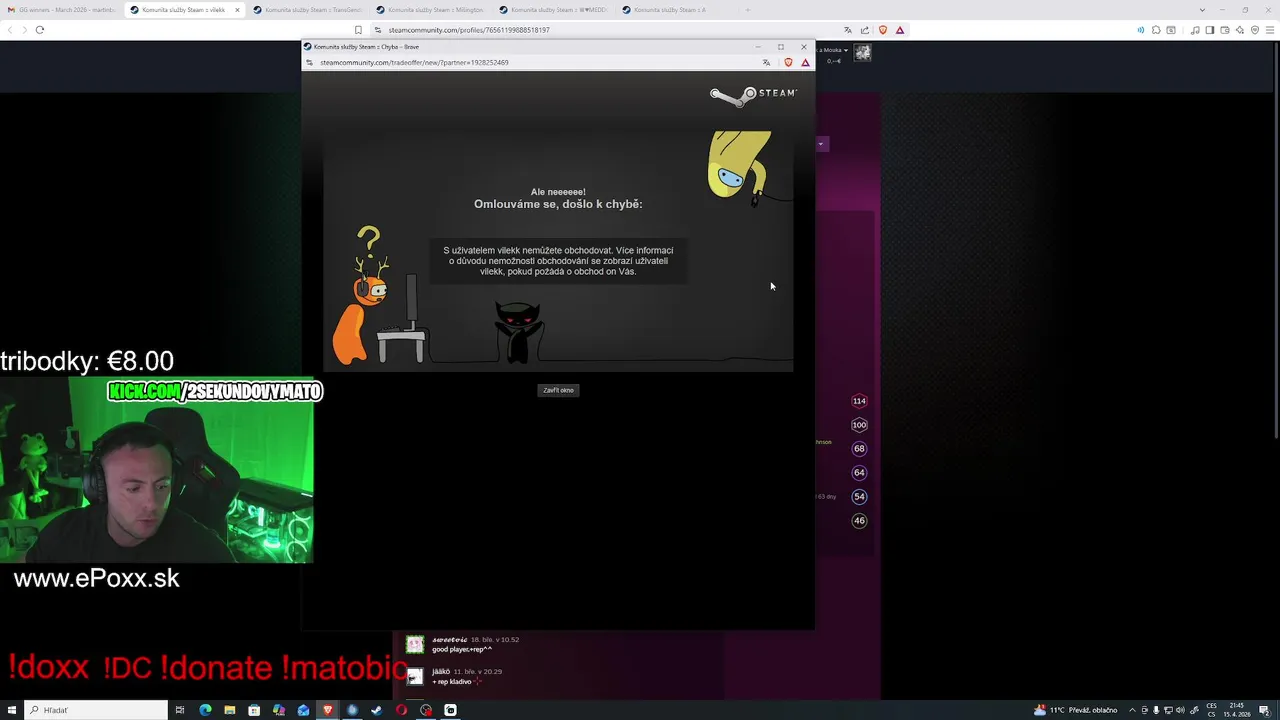The width and height of the screenshot is (1280, 720).
Task: Open Brave playlist music note icon
Action: click(x=1195, y=30)
